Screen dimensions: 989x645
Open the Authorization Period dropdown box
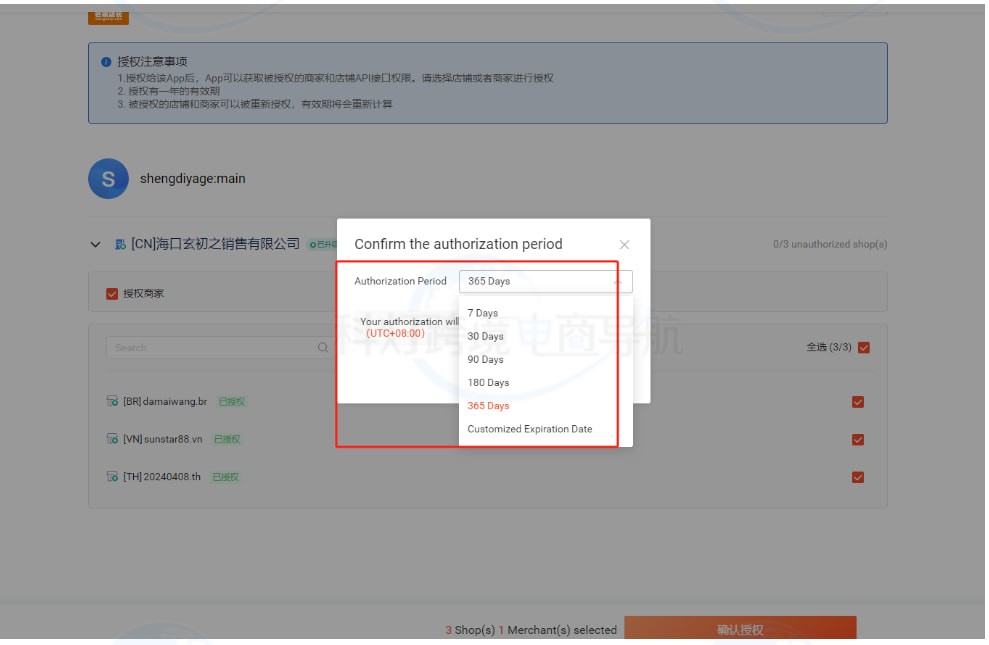[545, 281]
